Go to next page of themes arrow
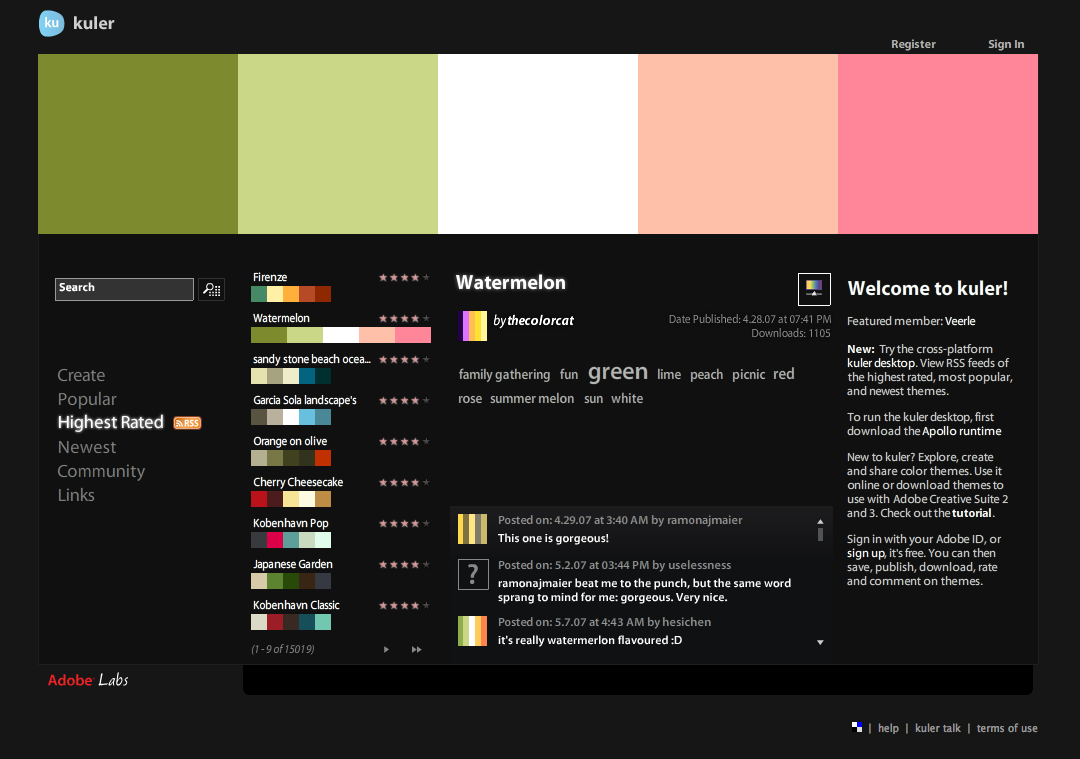Image resolution: width=1080 pixels, height=759 pixels. [x=386, y=649]
